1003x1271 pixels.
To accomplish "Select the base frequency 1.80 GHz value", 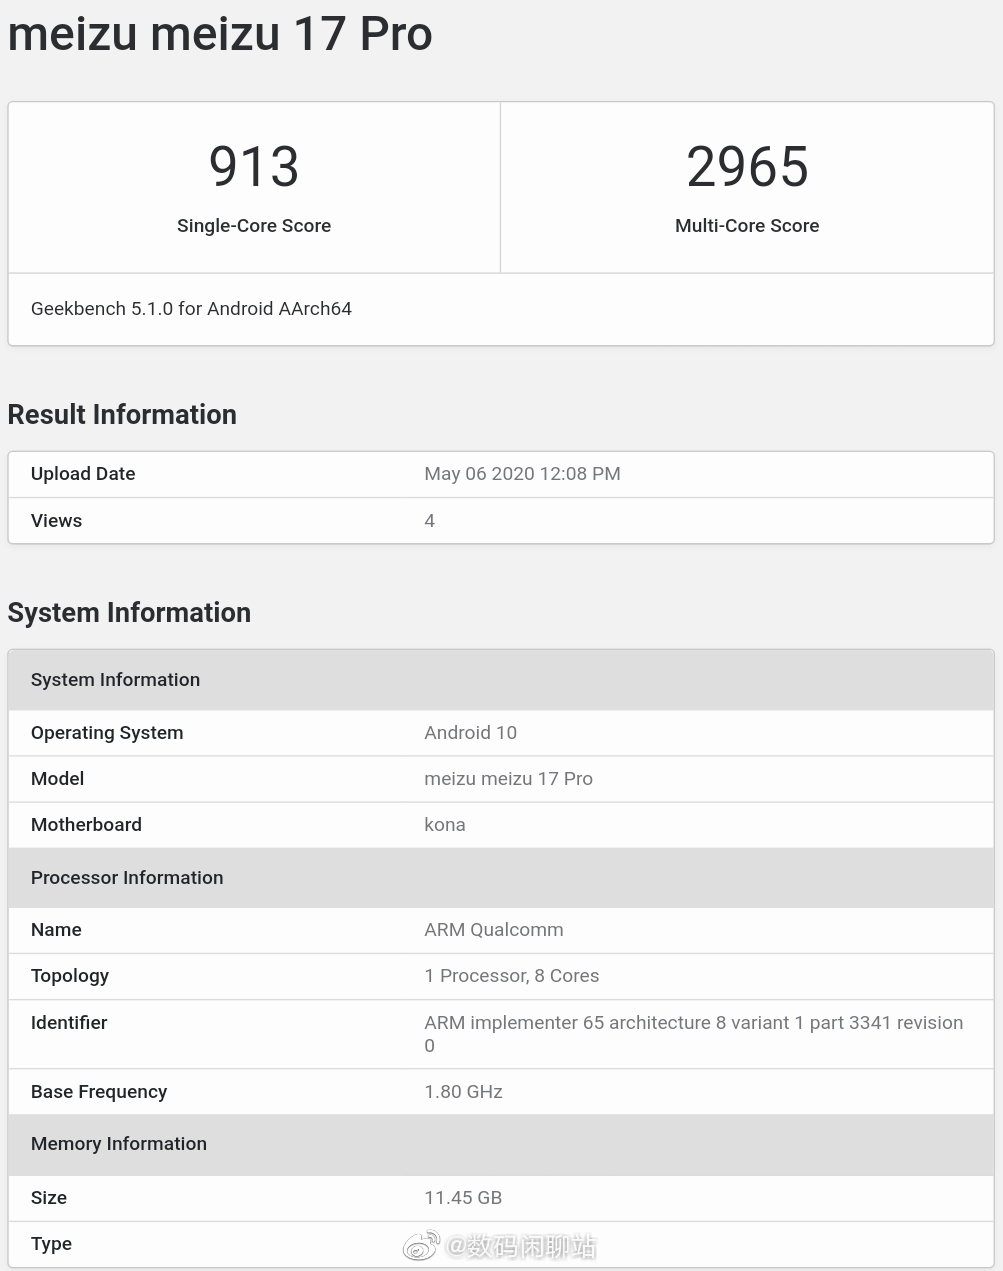I will pos(463,1092).
